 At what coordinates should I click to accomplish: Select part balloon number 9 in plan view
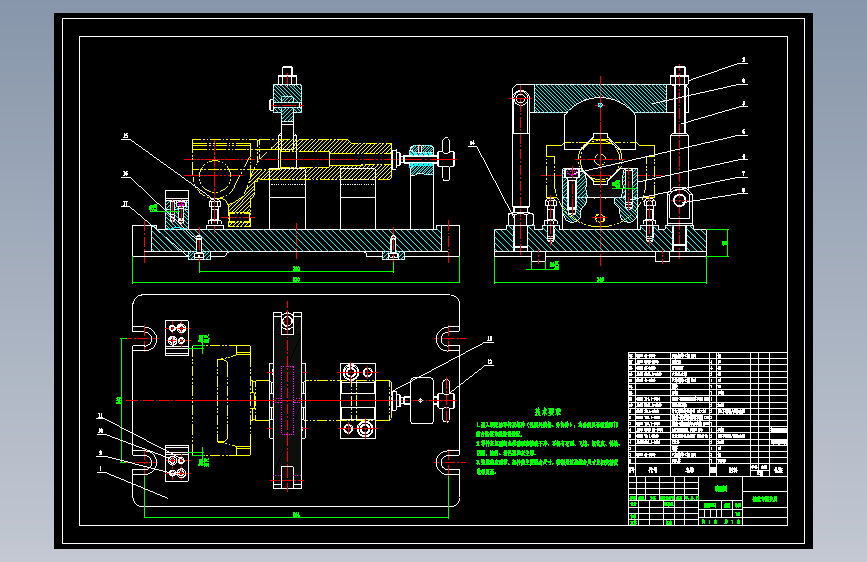(x=100, y=452)
